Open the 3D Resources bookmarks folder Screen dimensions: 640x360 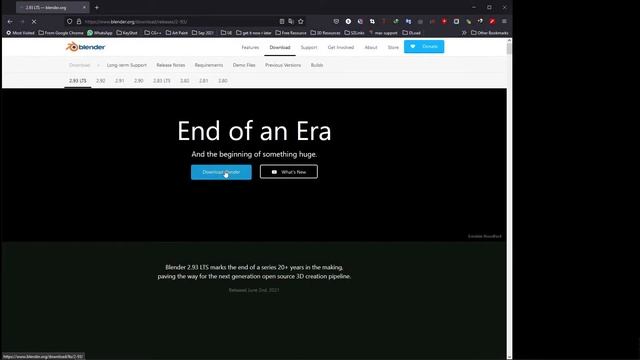(325, 33)
